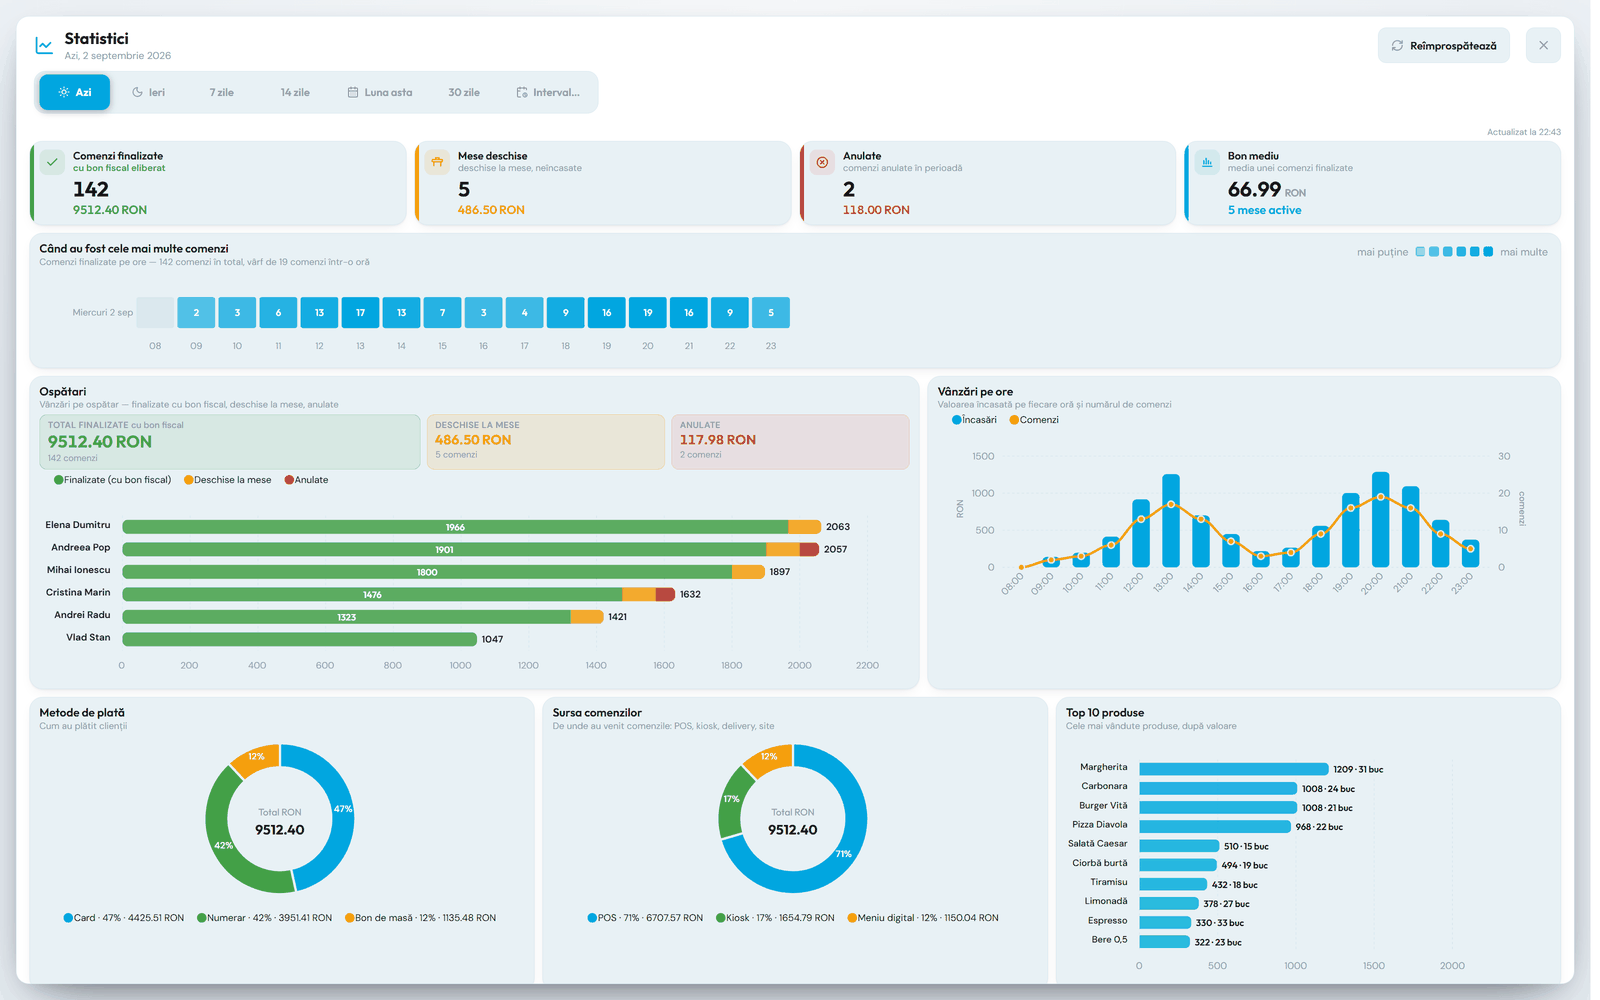Image resolution: width=1600 pixels, height=1000 pixels.
Task: Click the Margherita product bar
Action: pos(1233,769)
